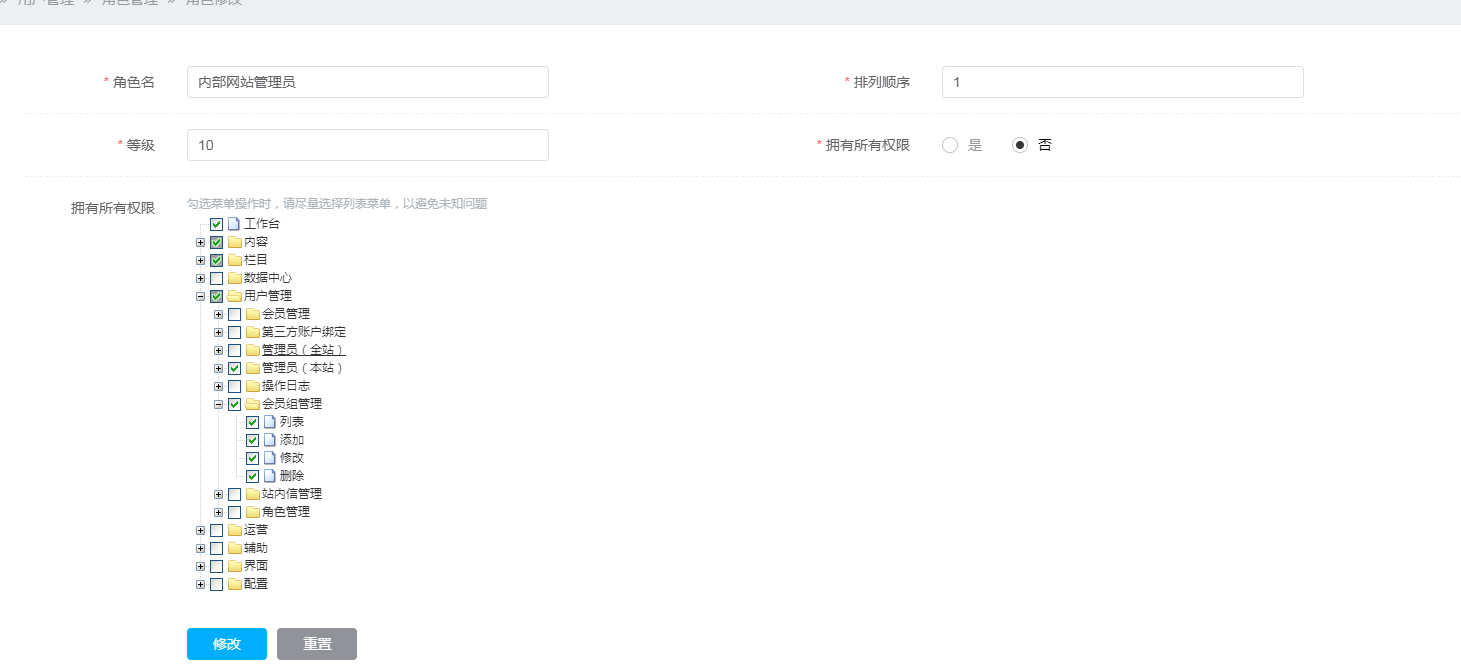Click the 配置 folder icon

(x=235, y=584)
